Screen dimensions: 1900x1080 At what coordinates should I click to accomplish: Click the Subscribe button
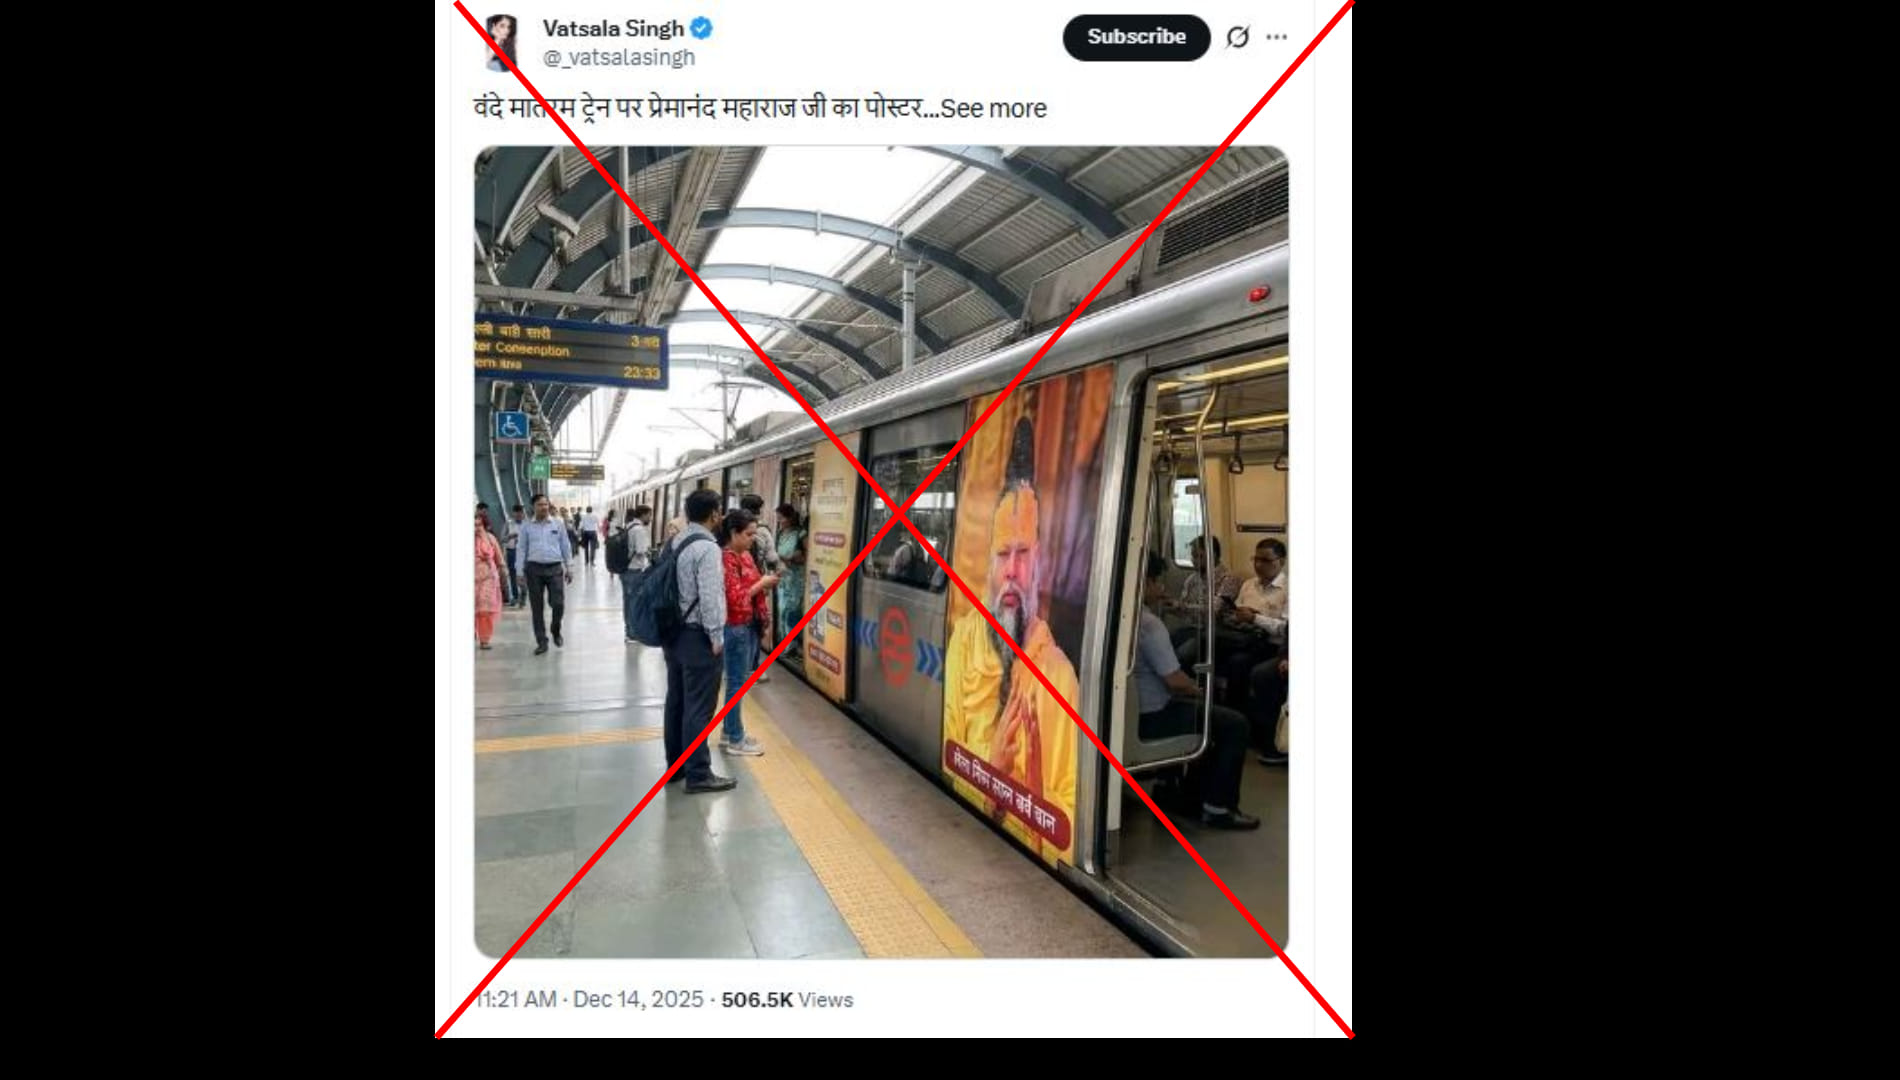coord(1136,37)
